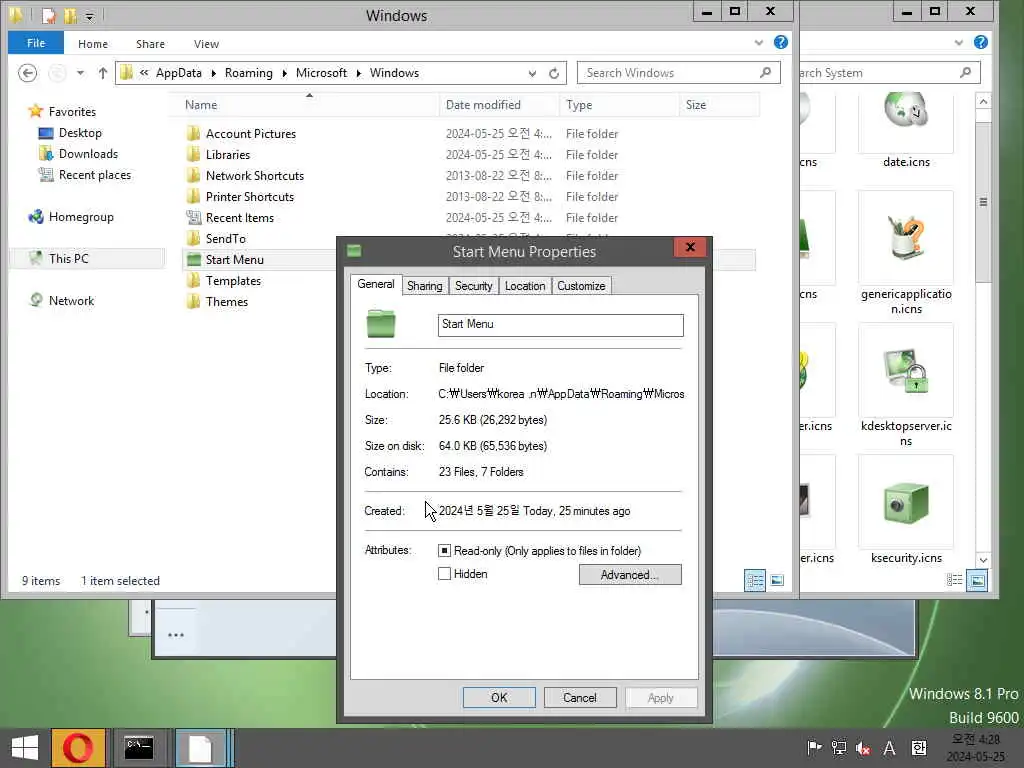1024x768 pixels.
Task: Expand breadcrumb arrow after Roaming
Action: click(x=284, y=73)
